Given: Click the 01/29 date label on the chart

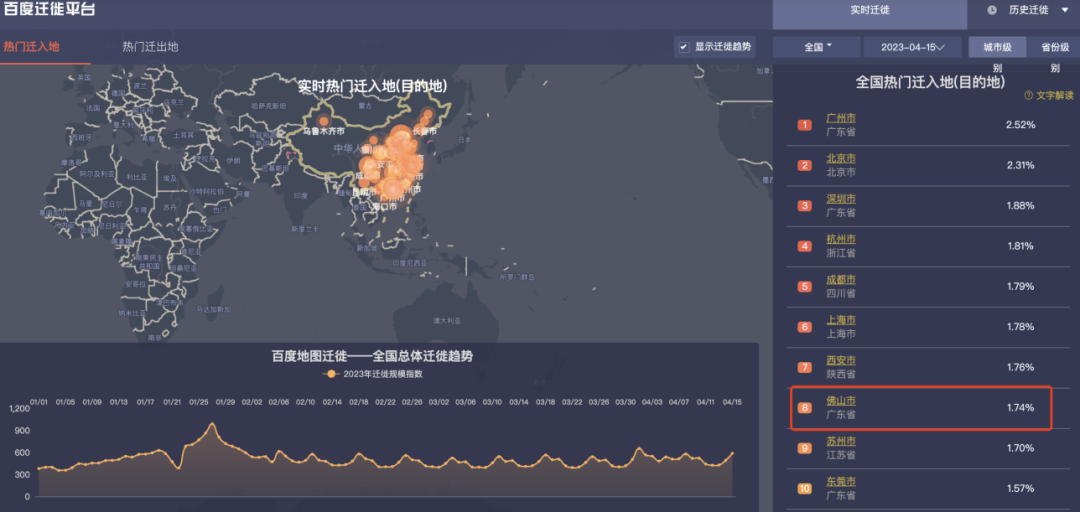Looking at the screenshot, I should pyautogui.click(x=225, y=402).
